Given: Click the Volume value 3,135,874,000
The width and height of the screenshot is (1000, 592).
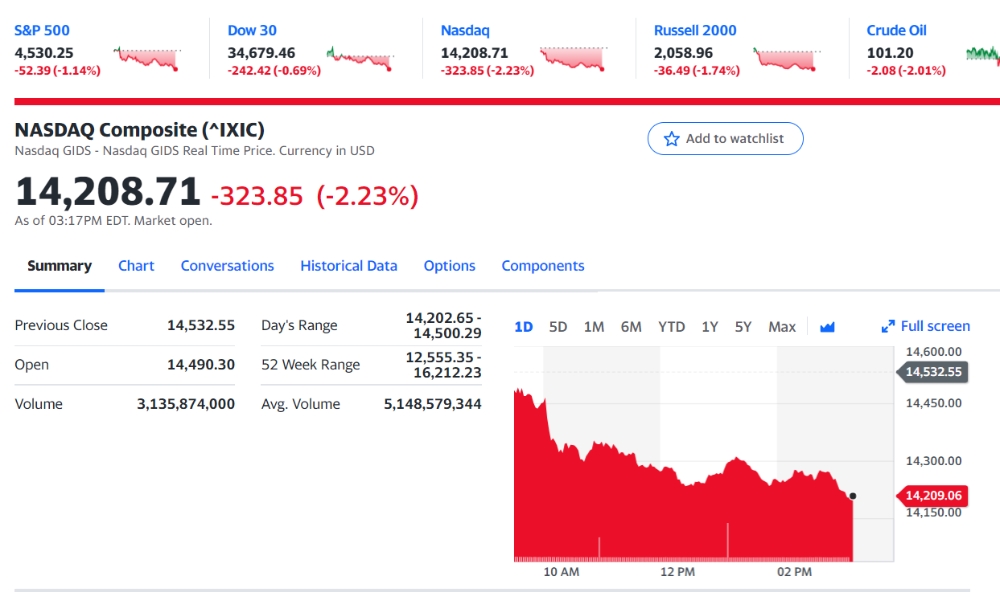Looking at the screenshot, I should pos(186,404).
